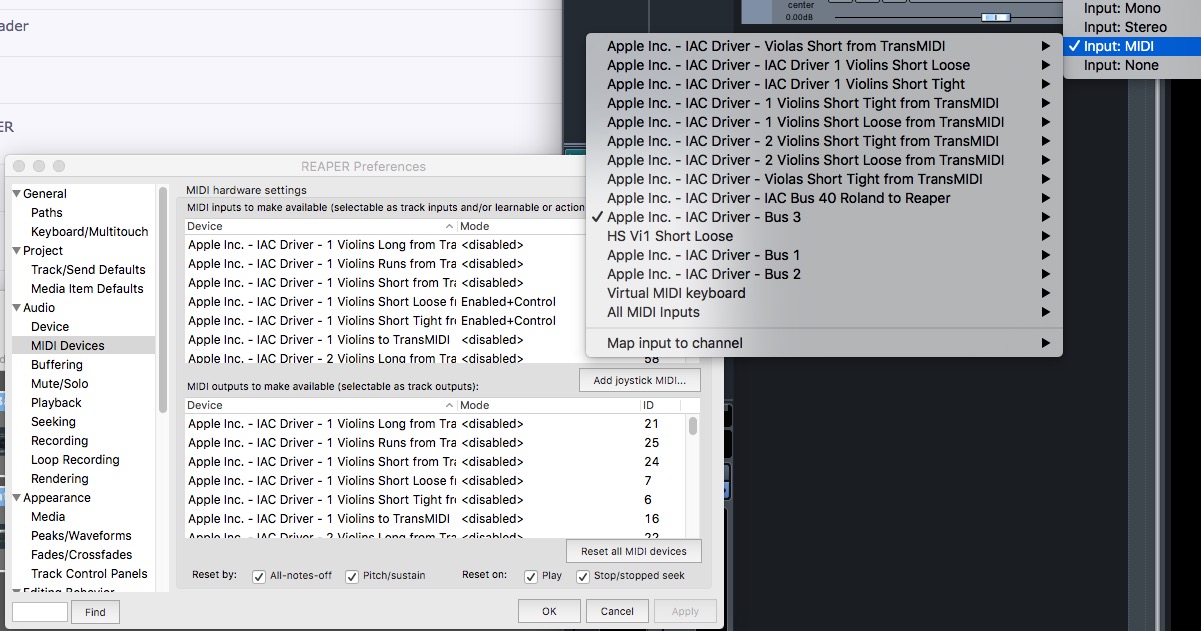Open Buffering preferences

[x=57, y=365]
